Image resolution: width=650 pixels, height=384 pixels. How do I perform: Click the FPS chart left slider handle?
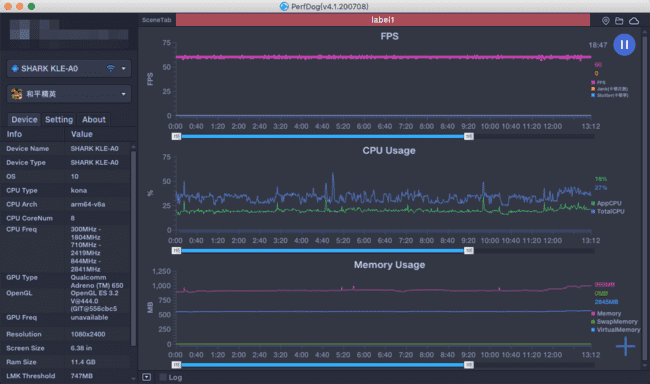(x=177, y=136)
